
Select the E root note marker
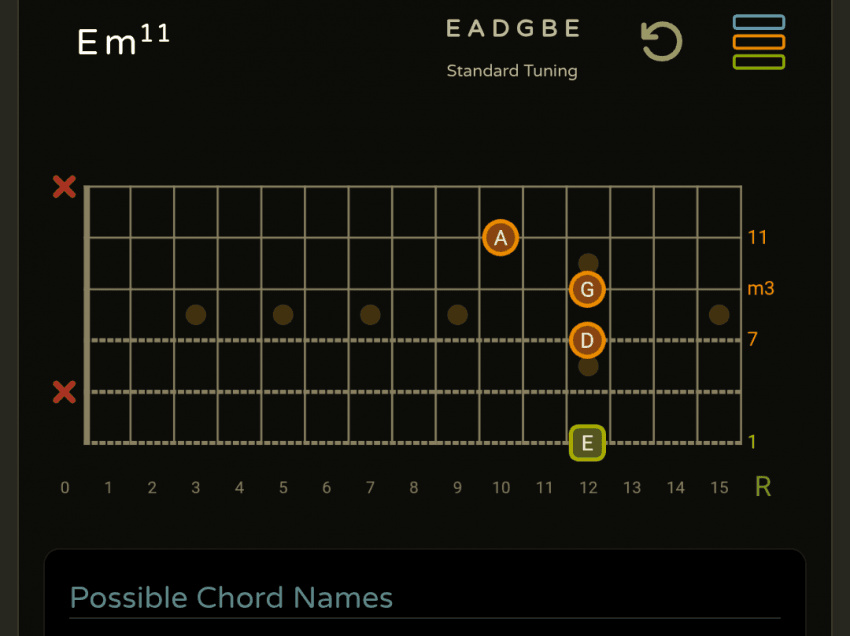click(x=587, y=442)
